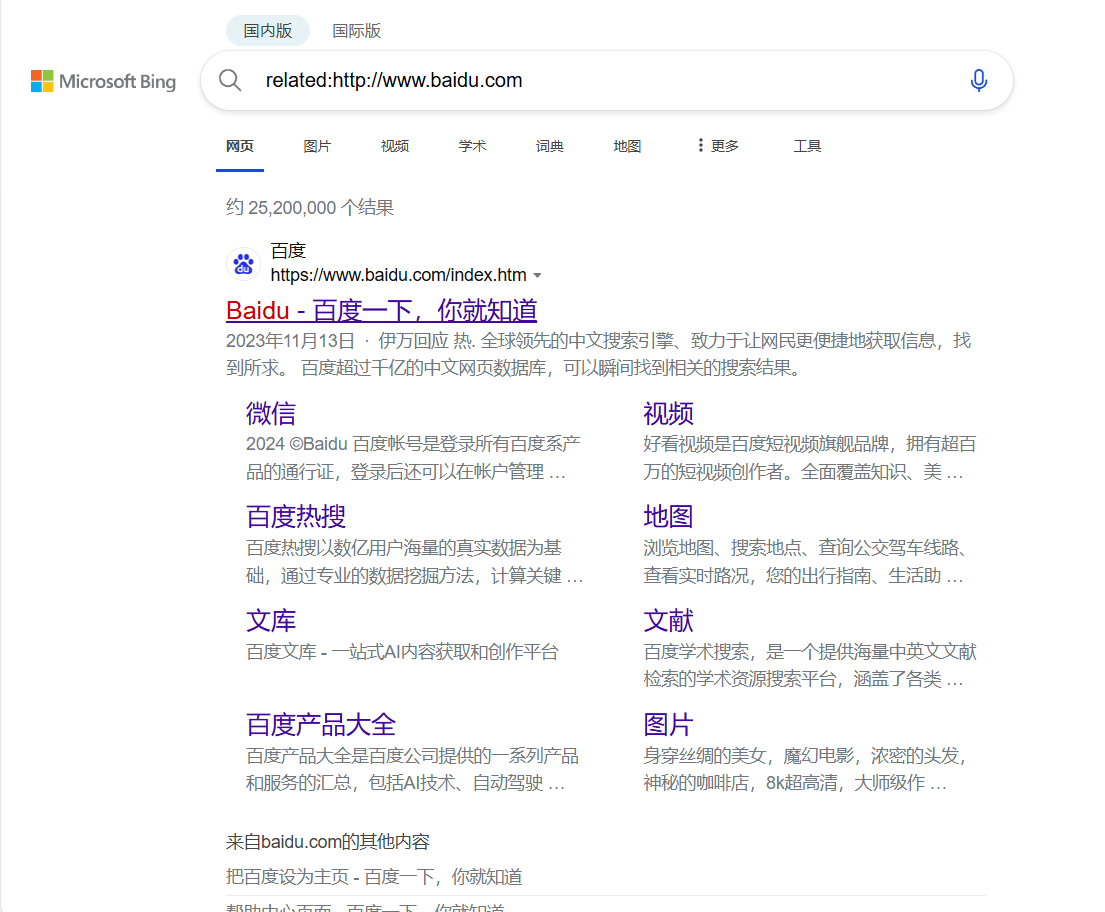
Task: Click the 百度文库 - 一站式AI内容获取和创作平台 description
Action: 402,652
